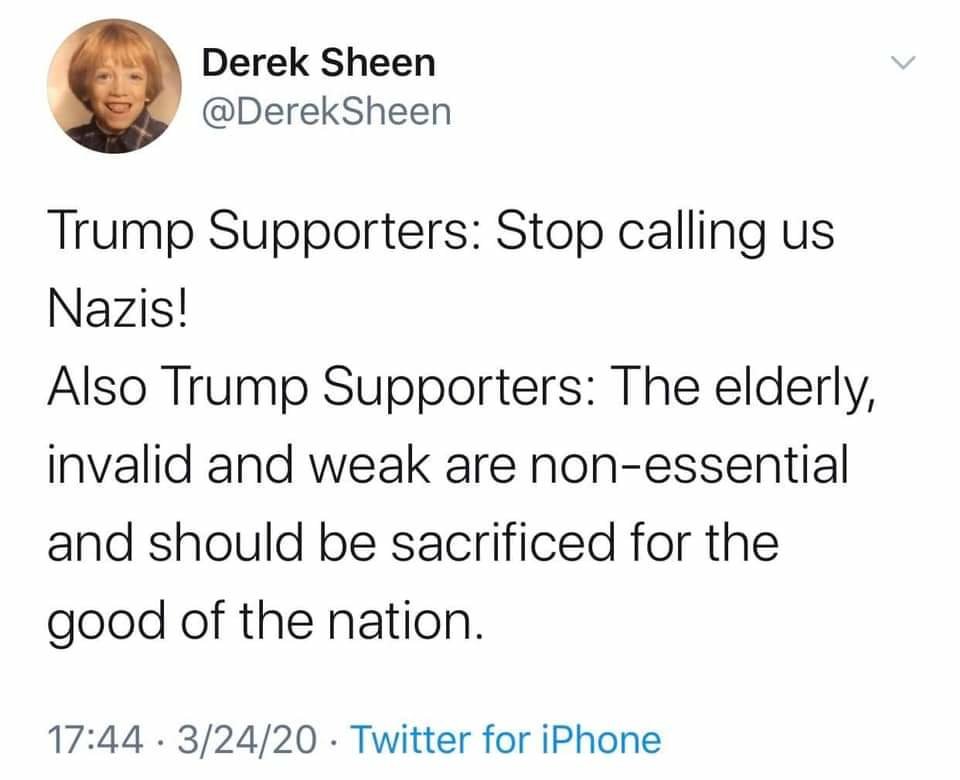Visit the @DerekSheen handle
Screen dimensions: 960x780
[x=326, y=112]
